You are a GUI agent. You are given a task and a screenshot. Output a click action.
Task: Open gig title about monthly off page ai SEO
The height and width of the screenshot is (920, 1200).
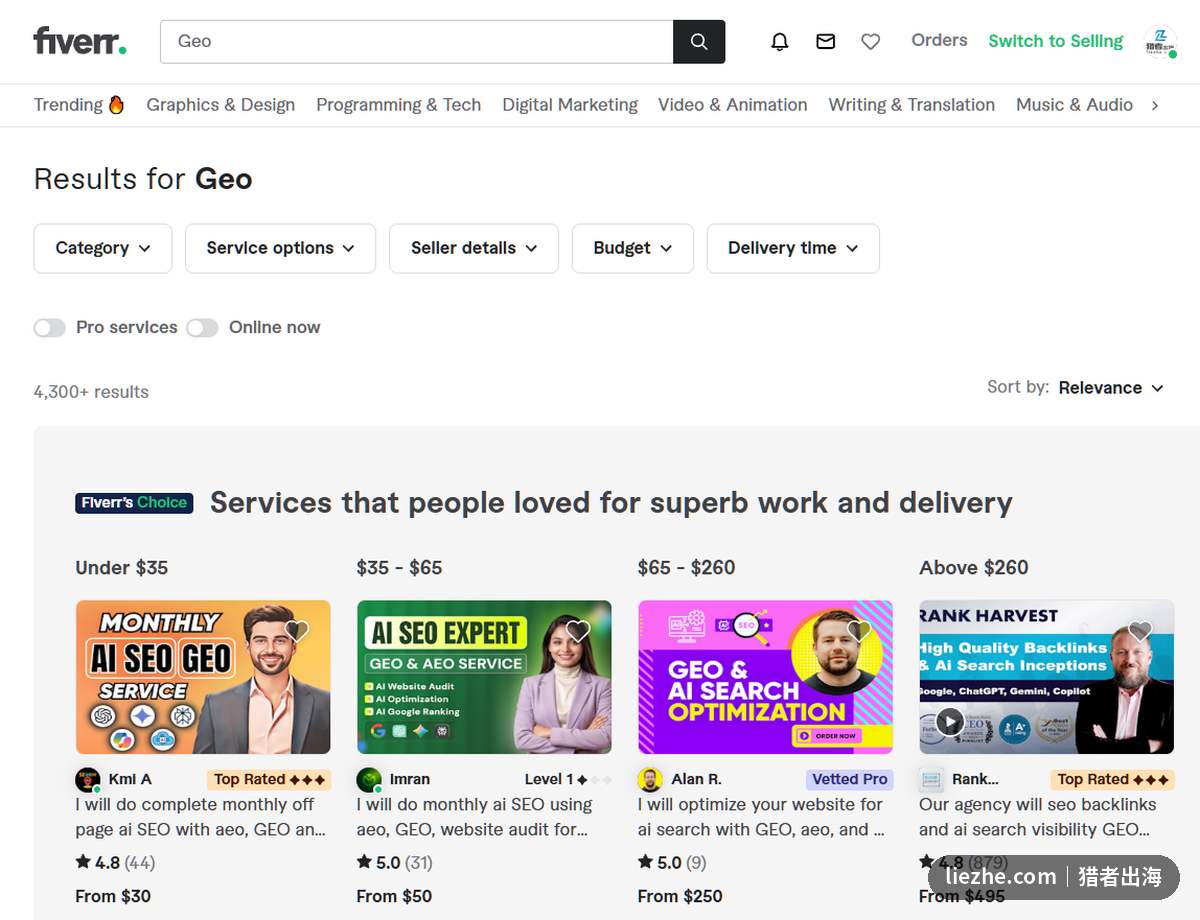201,817
